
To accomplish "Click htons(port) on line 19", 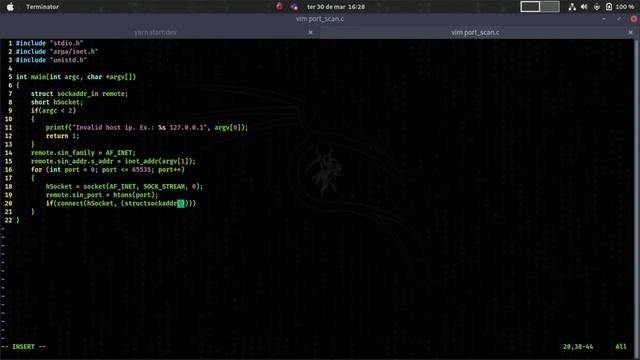I will [x=133, y=195].
